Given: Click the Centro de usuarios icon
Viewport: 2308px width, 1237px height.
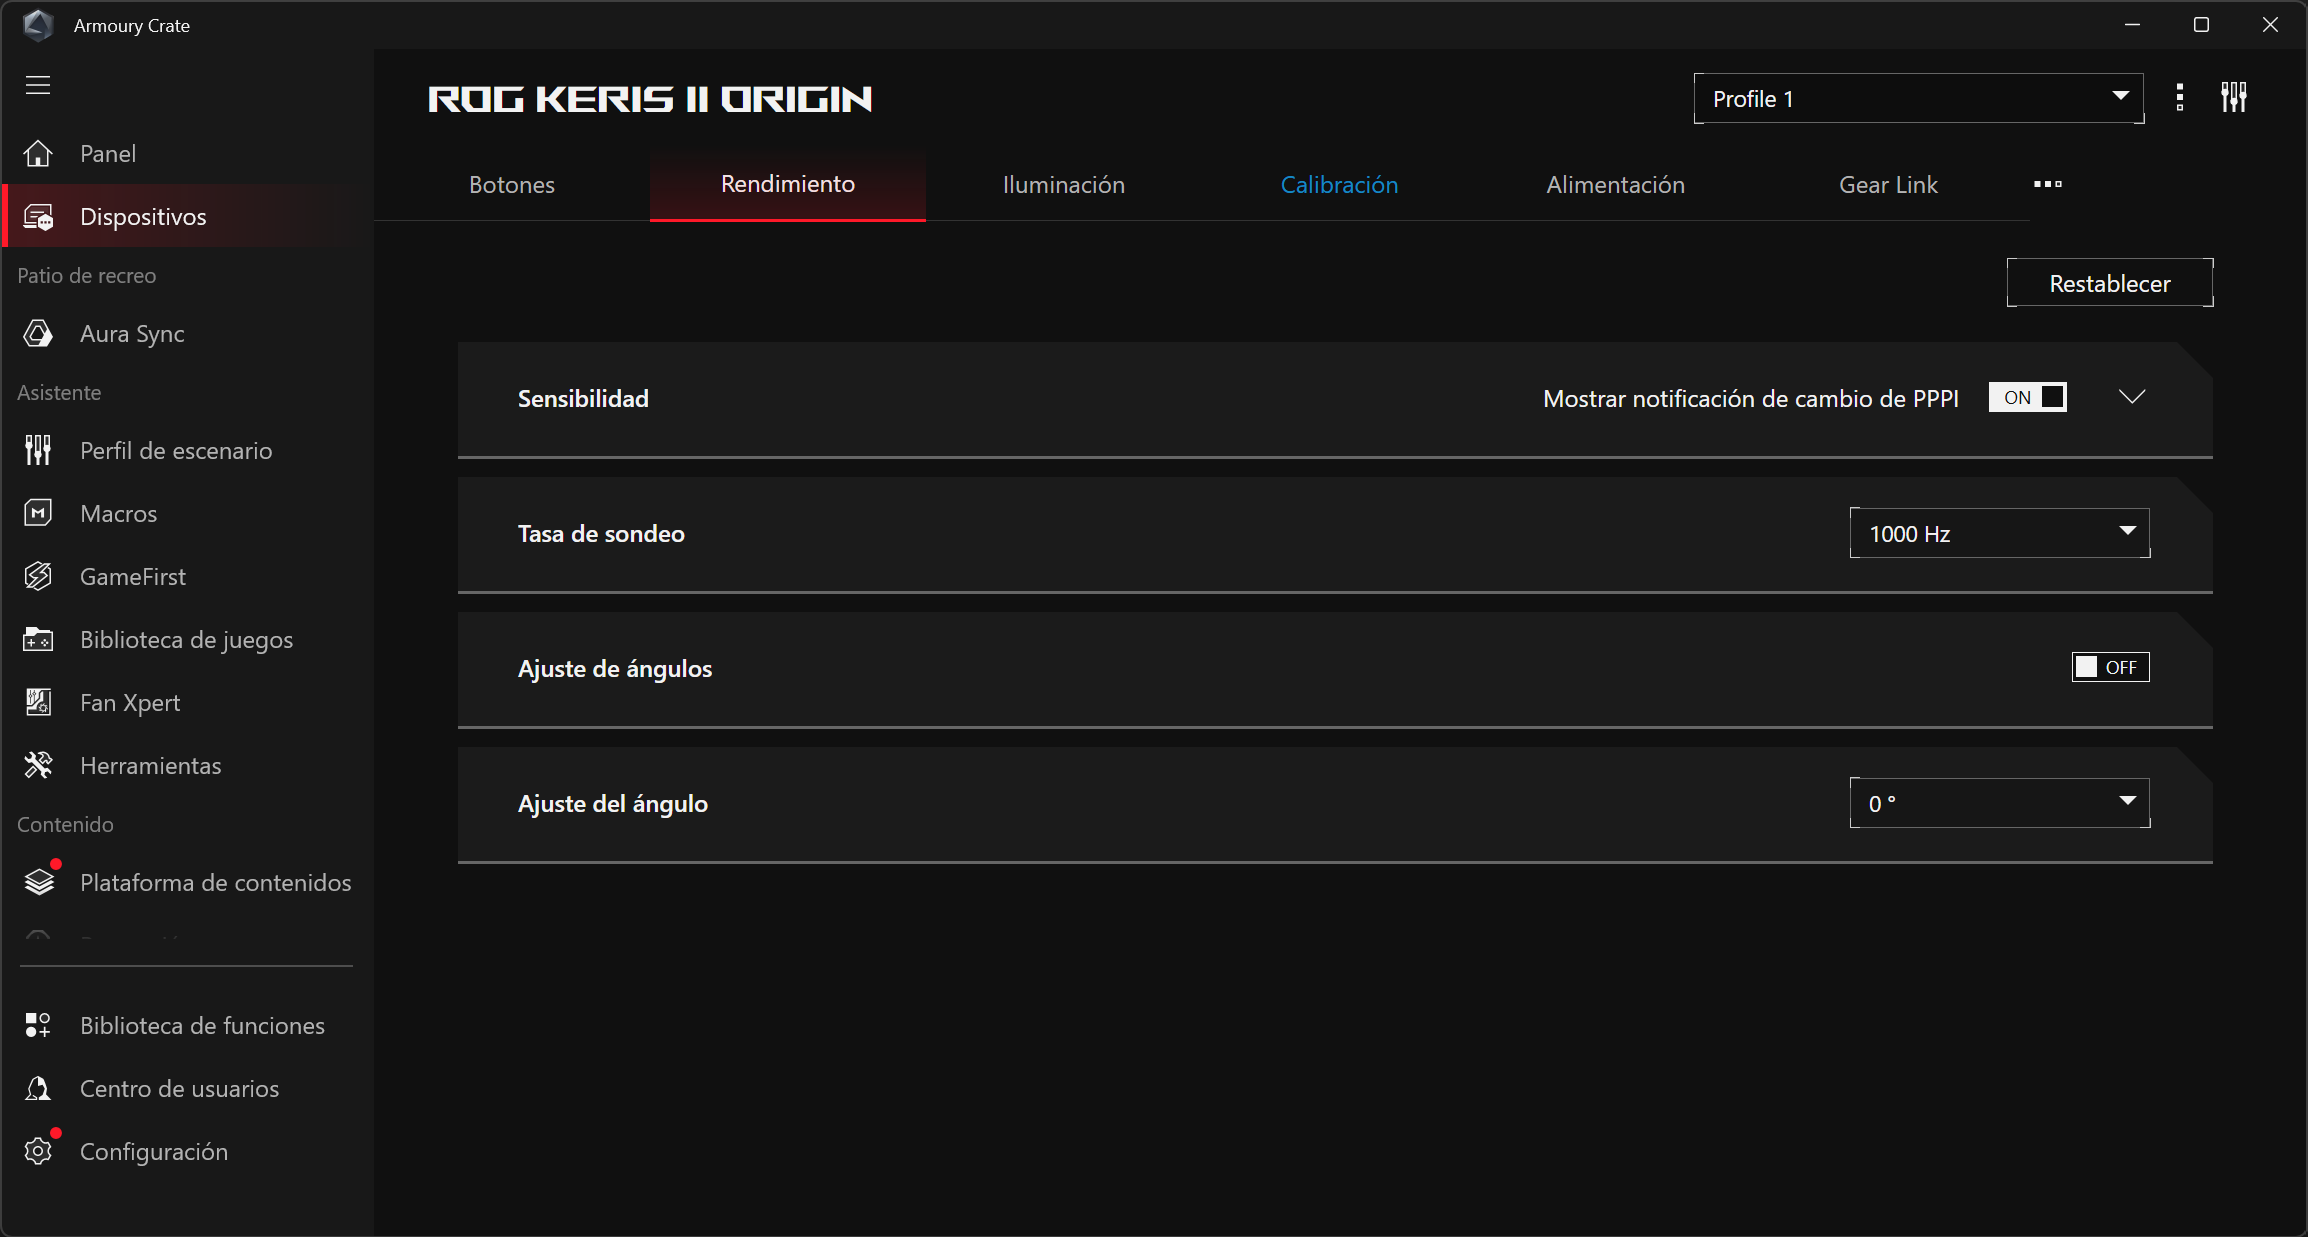Looking at the screenshot, I should tap(38, 1088).
